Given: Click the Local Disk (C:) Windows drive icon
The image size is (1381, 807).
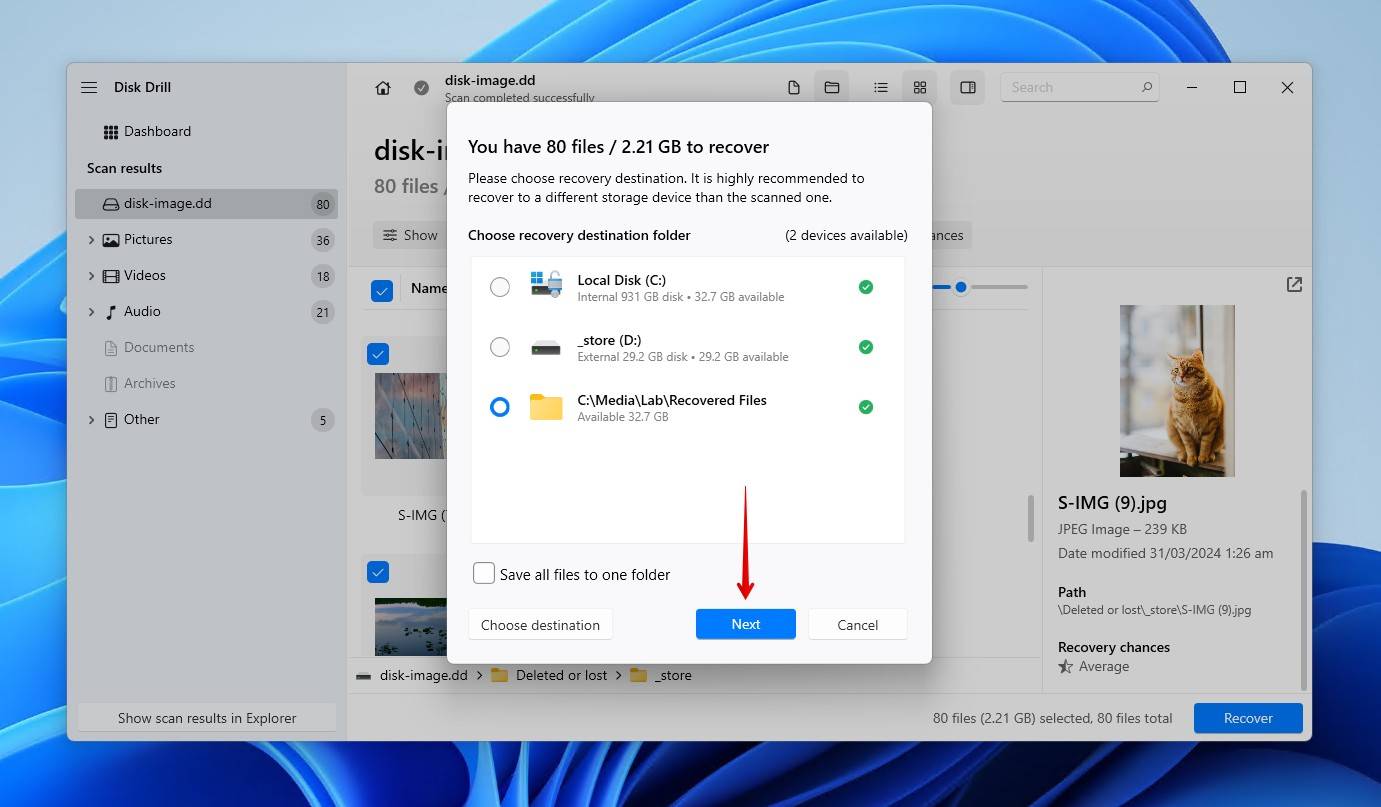Looking at the screenshot, I should [x=546, y=285].
